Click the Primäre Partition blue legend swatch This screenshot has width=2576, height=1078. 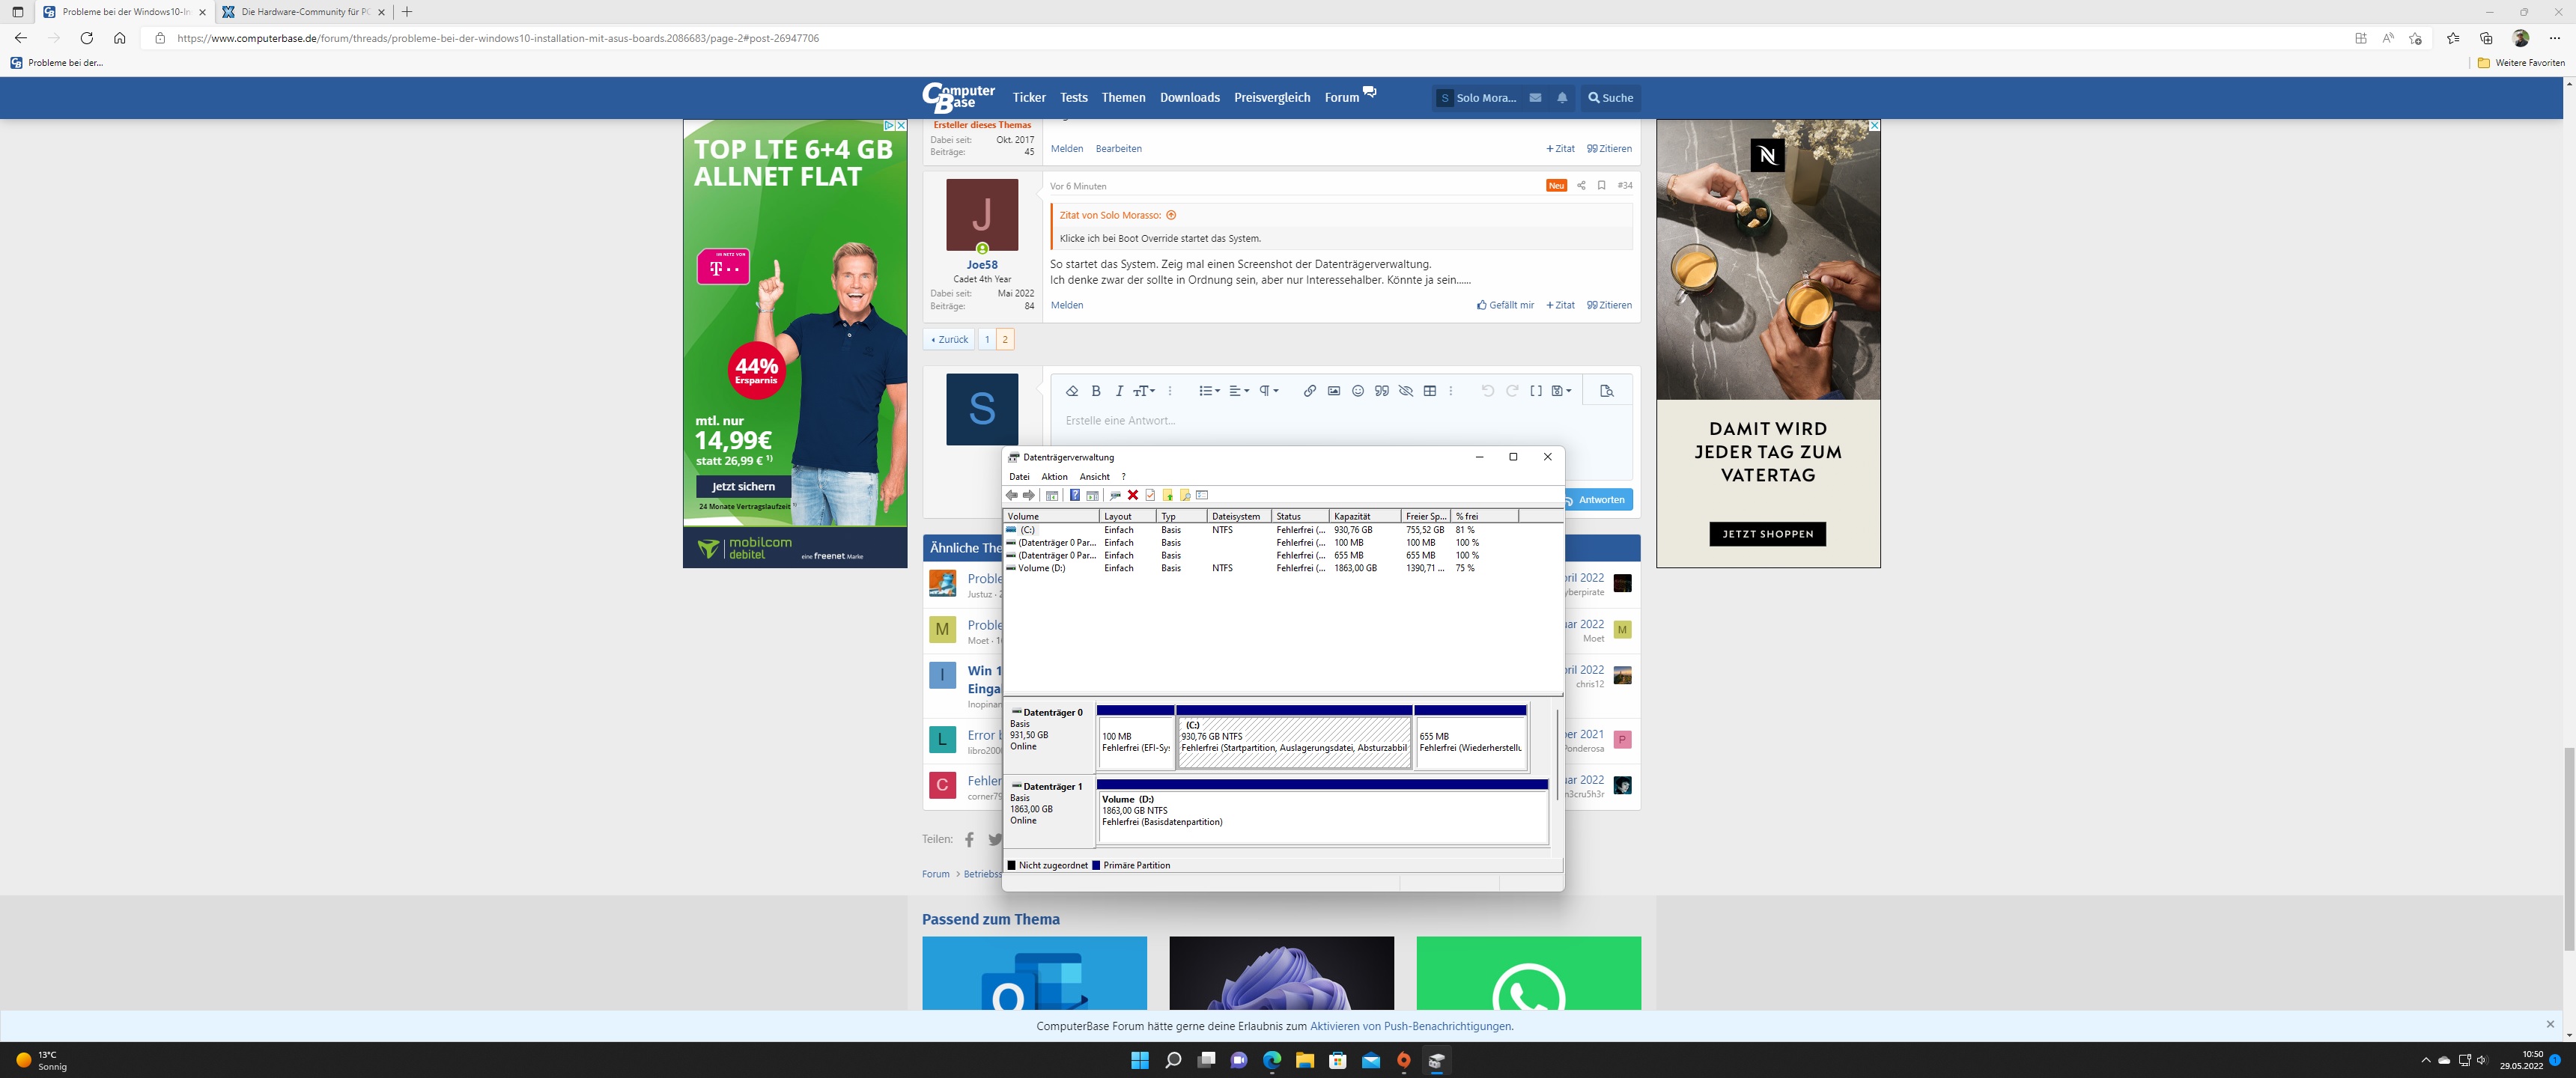point(1096,866)
